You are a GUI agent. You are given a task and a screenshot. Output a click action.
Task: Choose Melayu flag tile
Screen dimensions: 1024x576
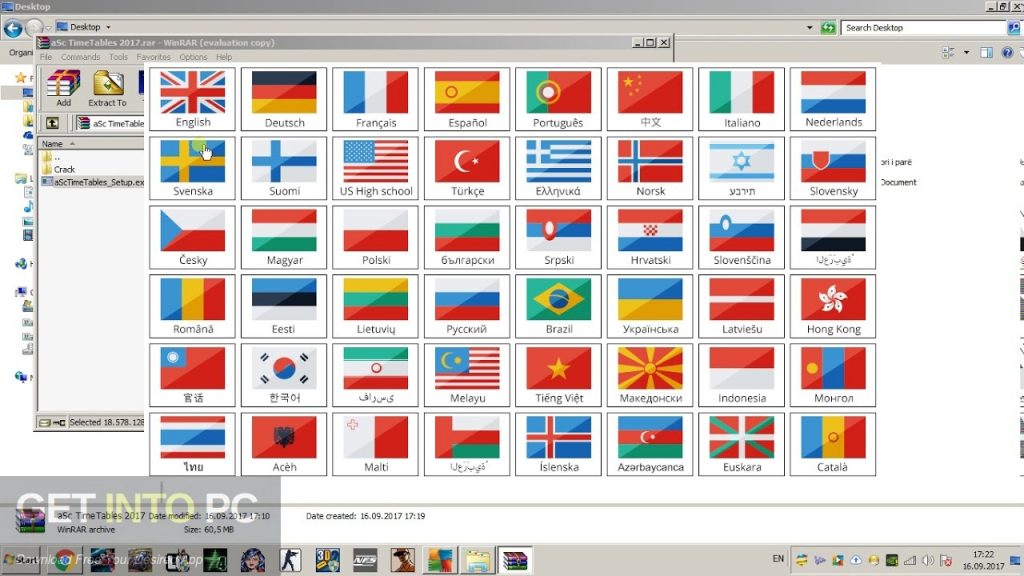click(467, 375)
